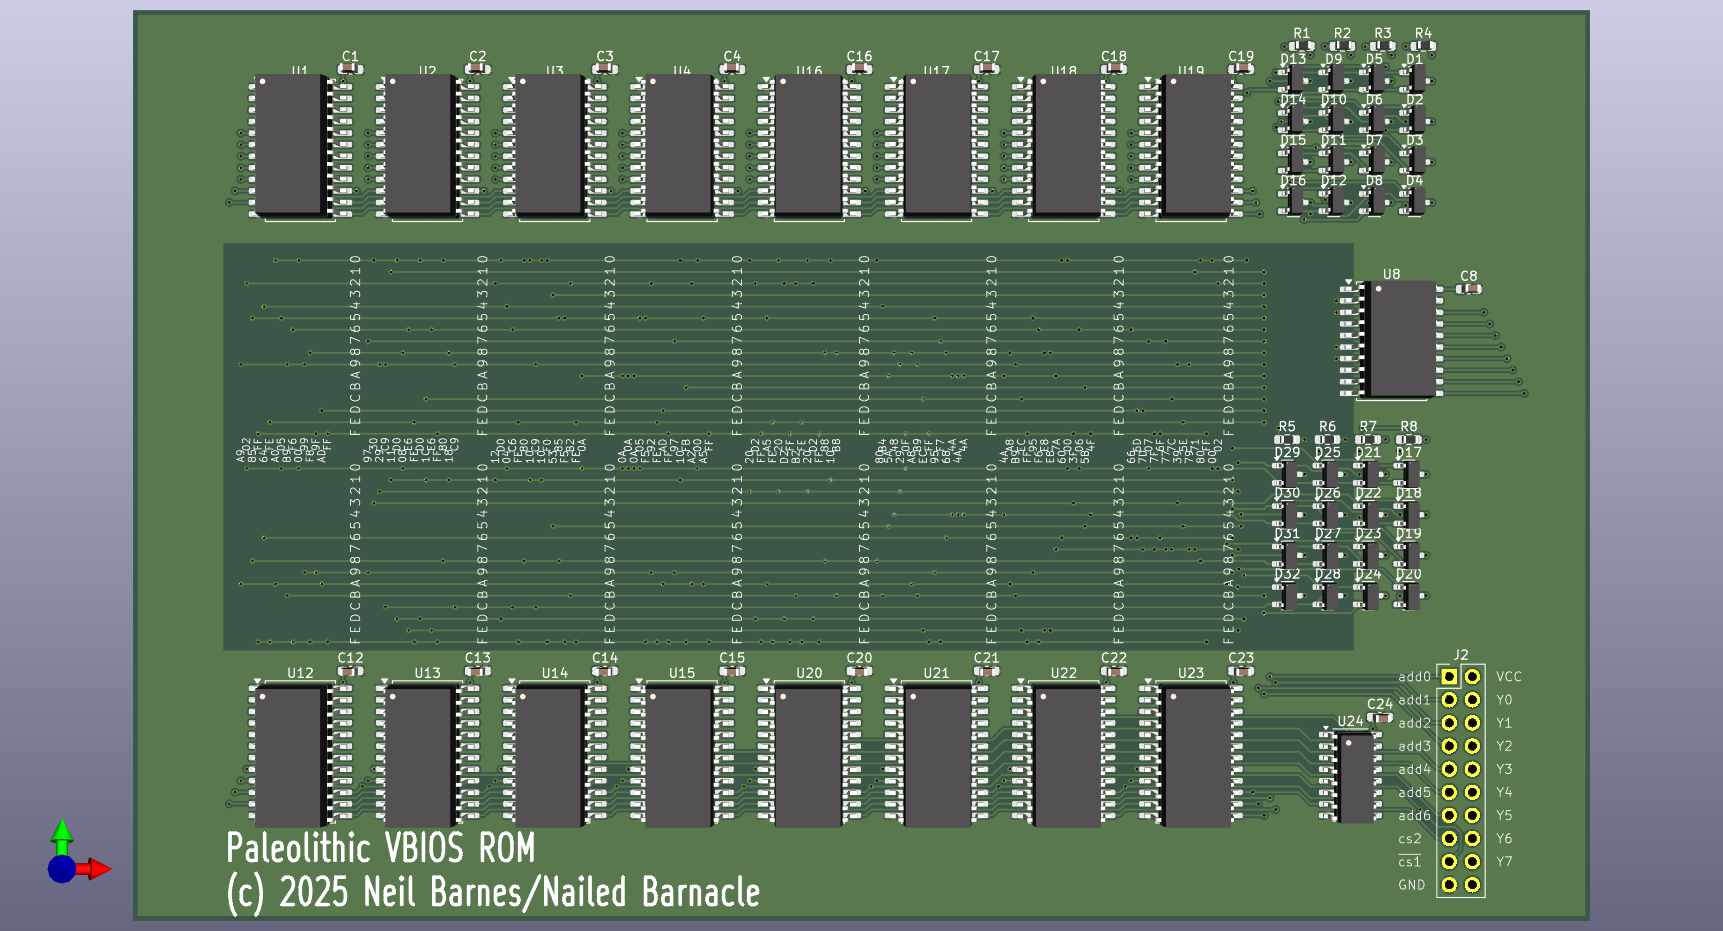The height and width of the screenshot is (931, 1723).
Task: Click the J2 header pin beside the VCC label
Action: (1472, 677)
